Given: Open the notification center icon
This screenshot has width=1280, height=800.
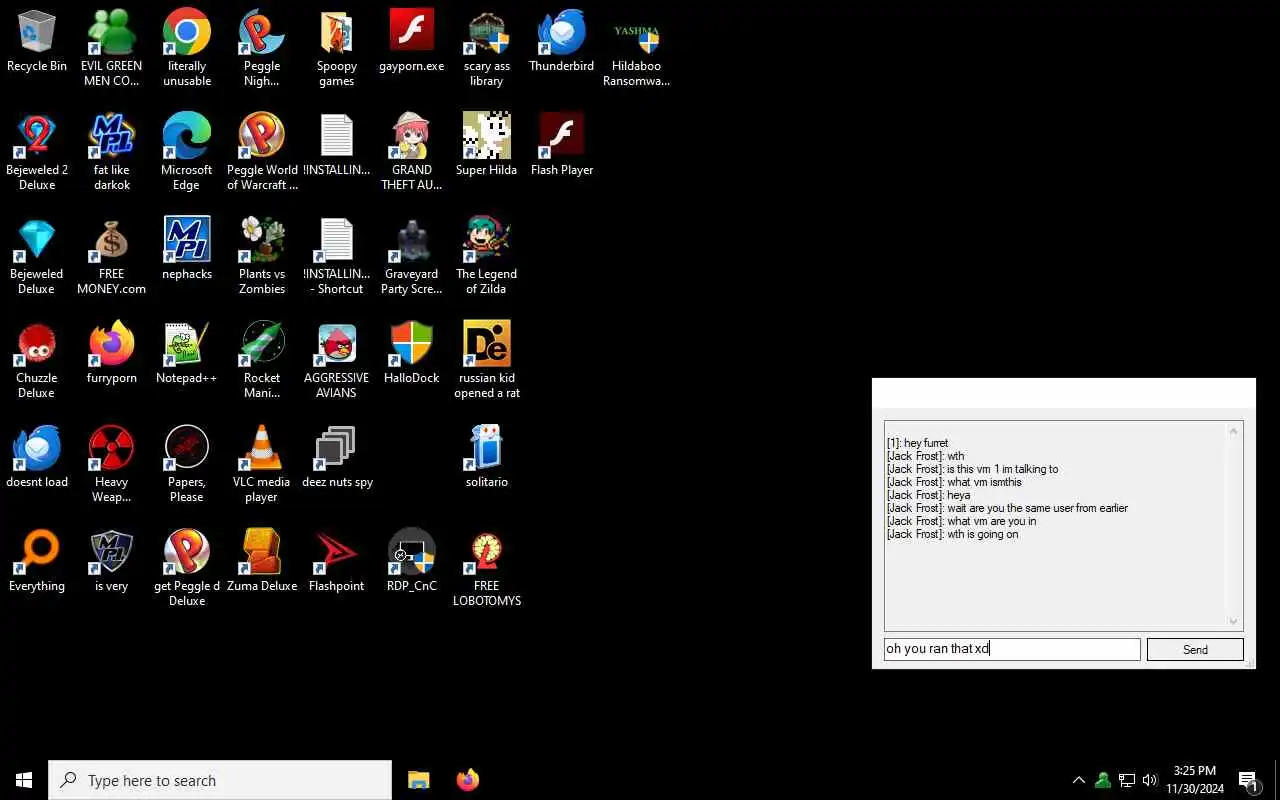Looking at the screenshot, I should [x=1248, y=780].
